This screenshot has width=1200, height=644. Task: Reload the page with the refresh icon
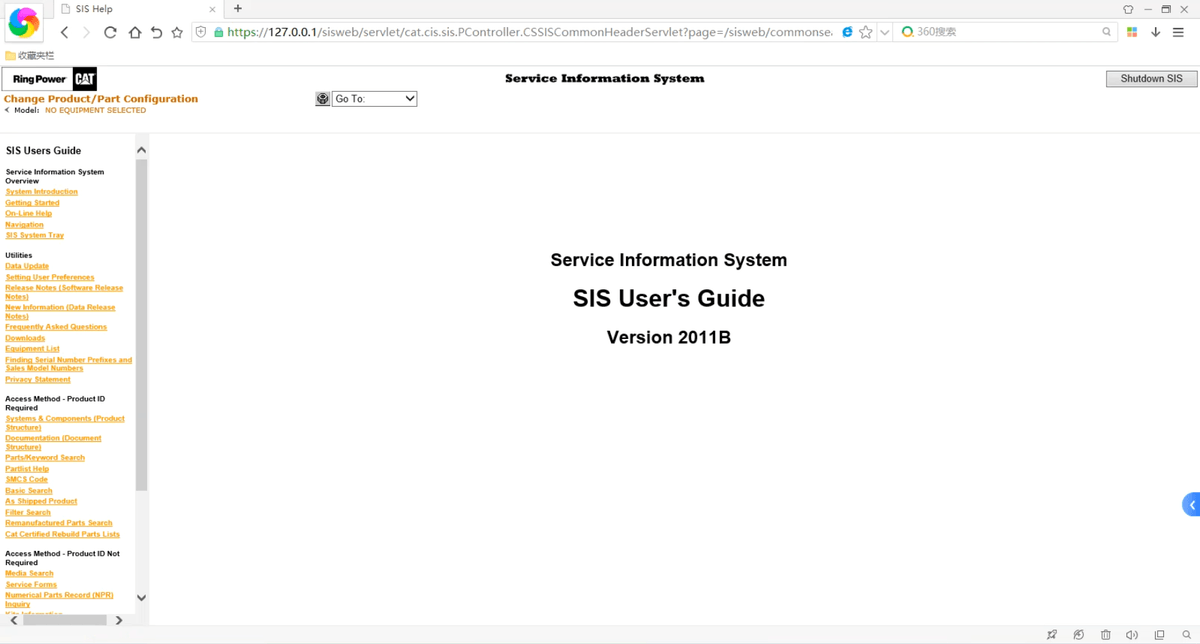tap(110, 32)
